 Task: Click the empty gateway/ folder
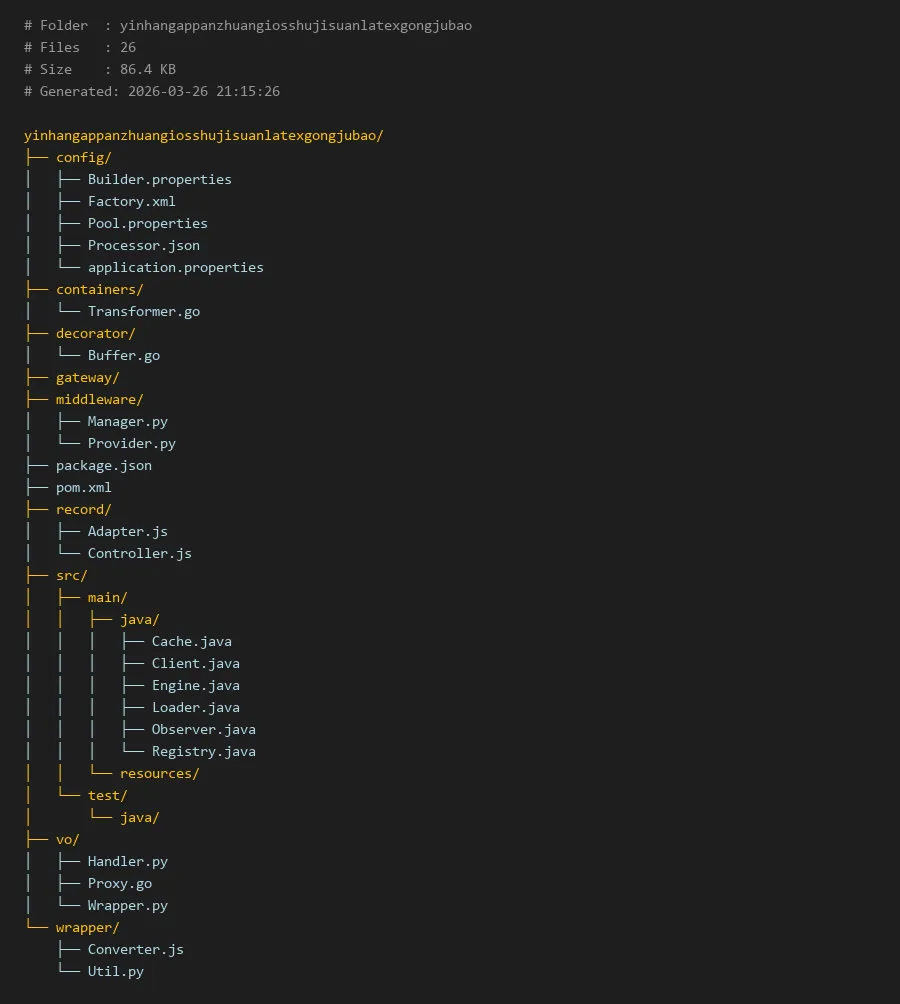pyautogui.click(x=87, y=377)
